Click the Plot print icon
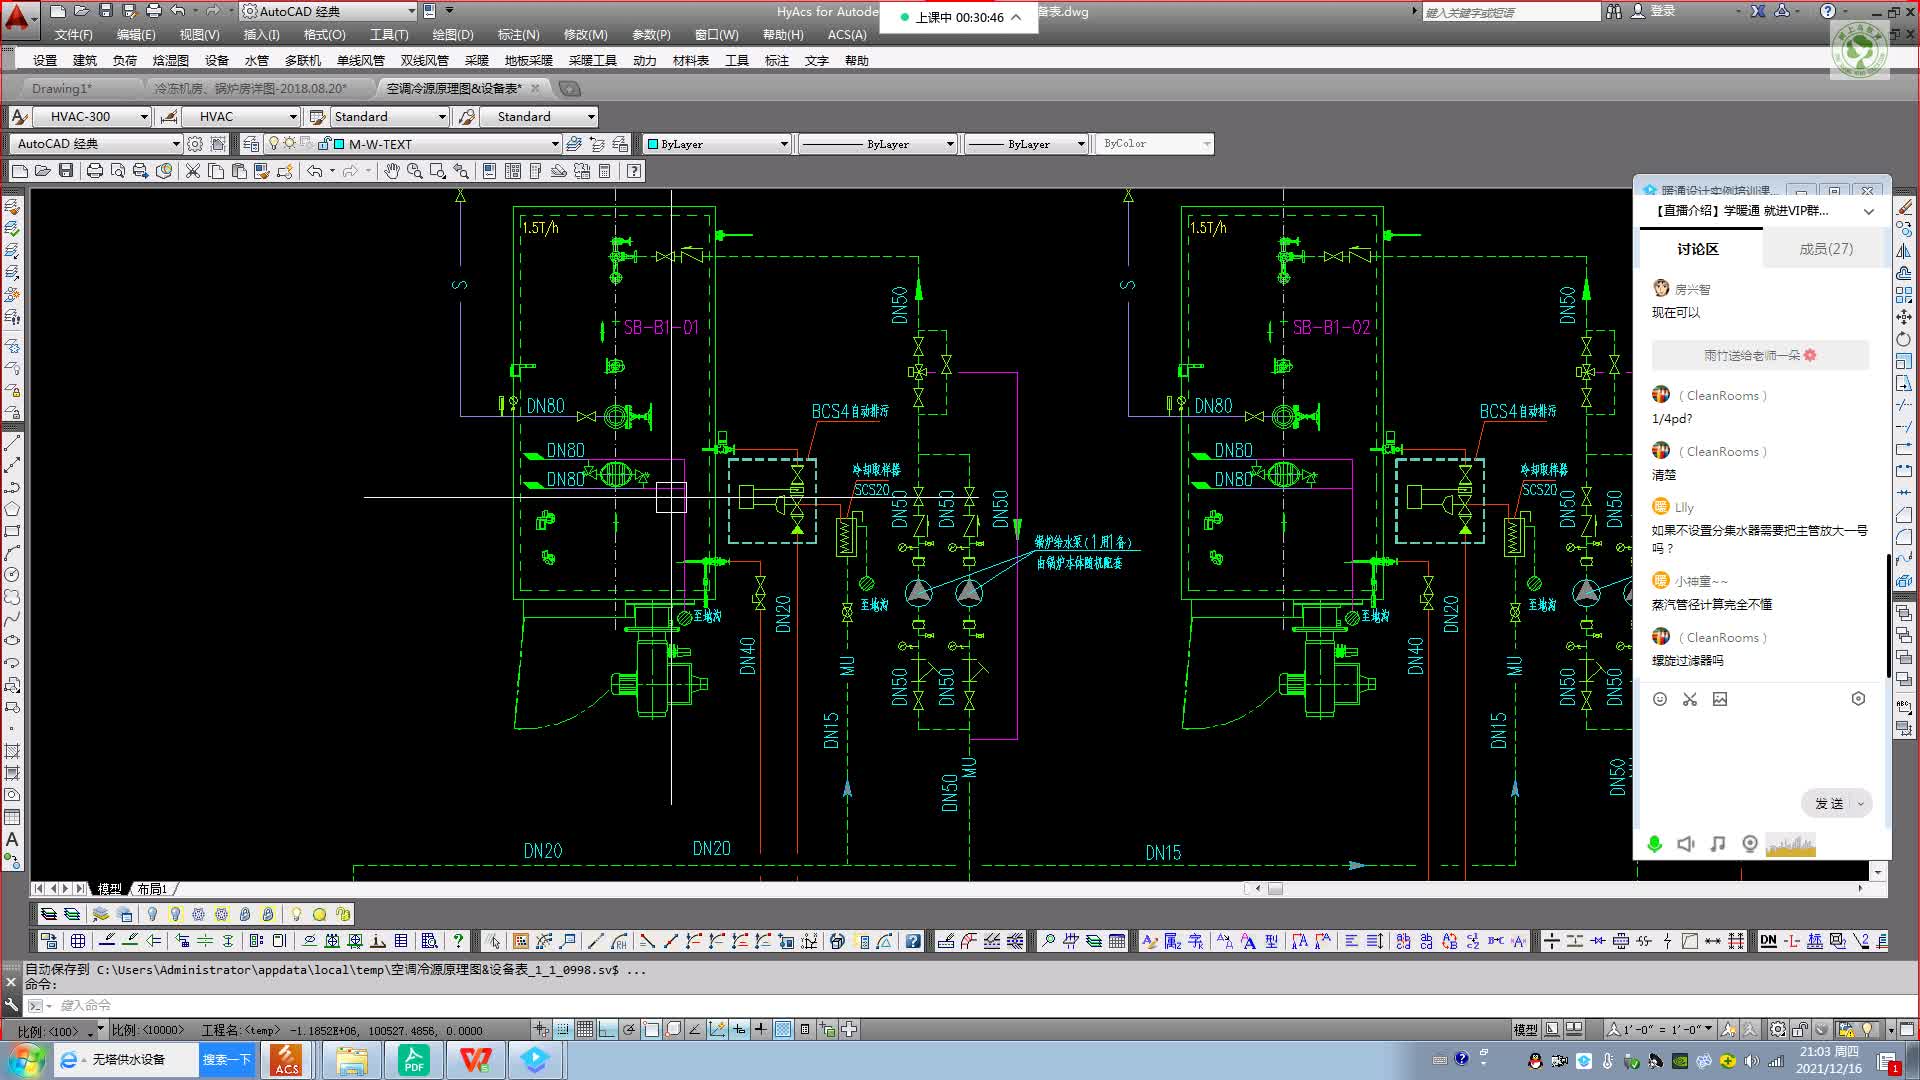The image size is (1920, 1080). (94, 171)
